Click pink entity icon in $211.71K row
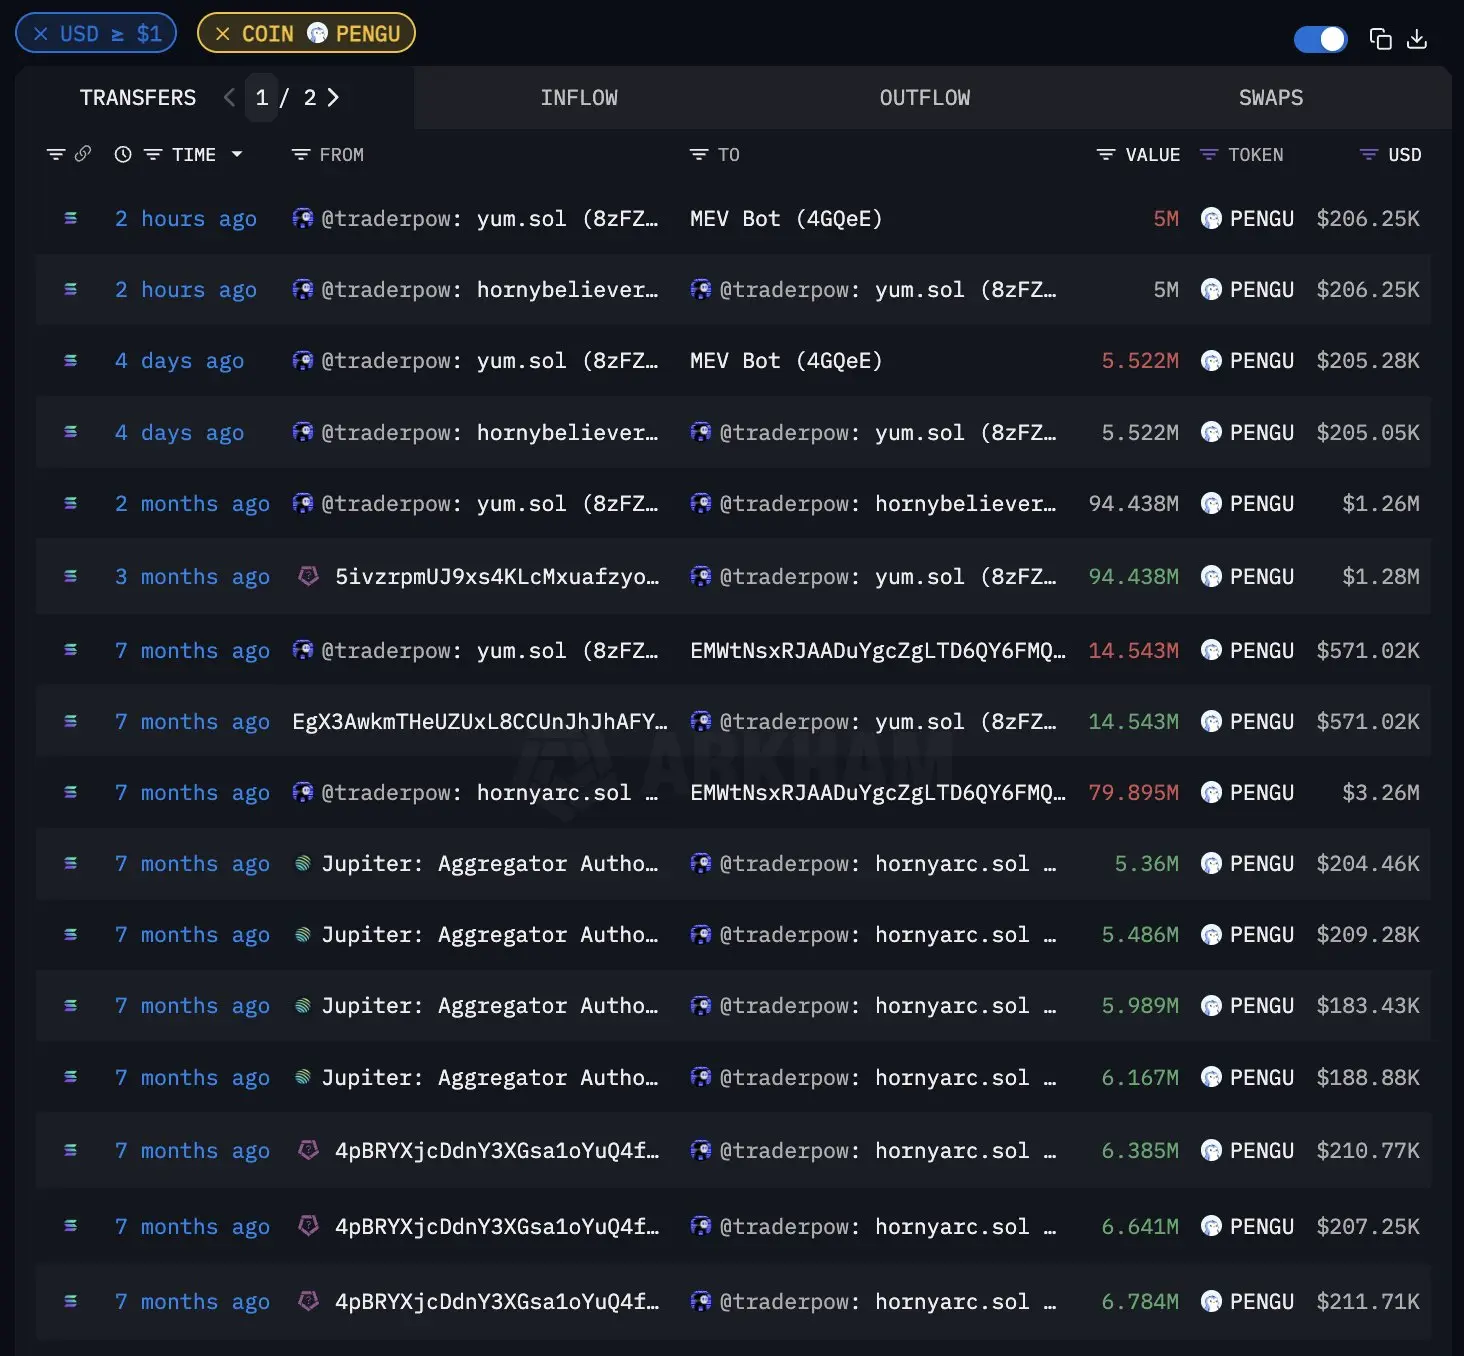Screen dimensions: 1464x1356 click(x=308, y=1301)
